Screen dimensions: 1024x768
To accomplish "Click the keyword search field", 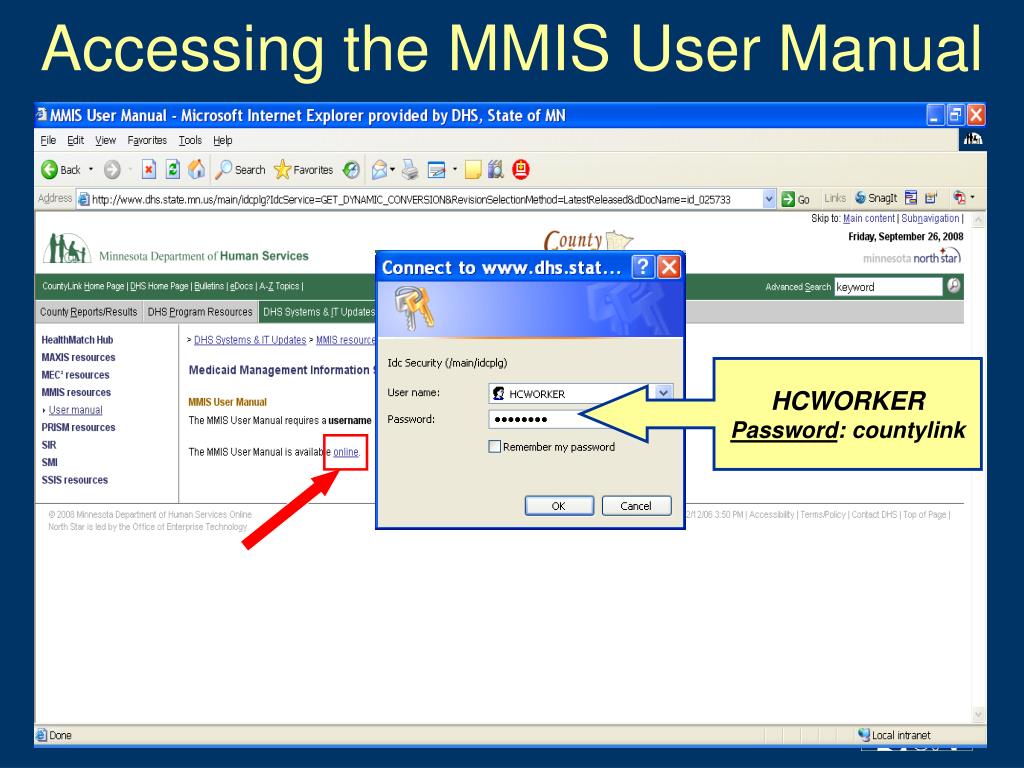I will (x=888, y=286).
